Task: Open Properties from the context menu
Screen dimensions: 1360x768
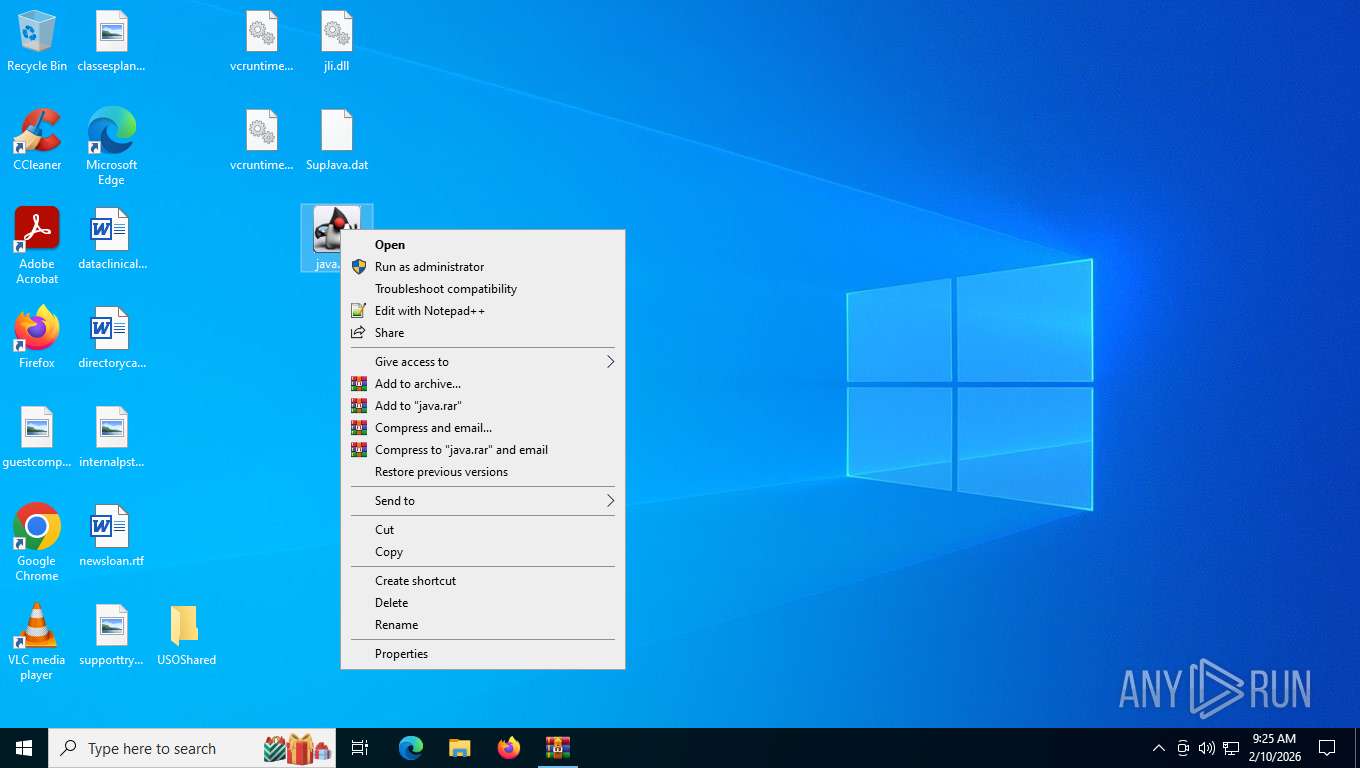Action: [483, 654]
